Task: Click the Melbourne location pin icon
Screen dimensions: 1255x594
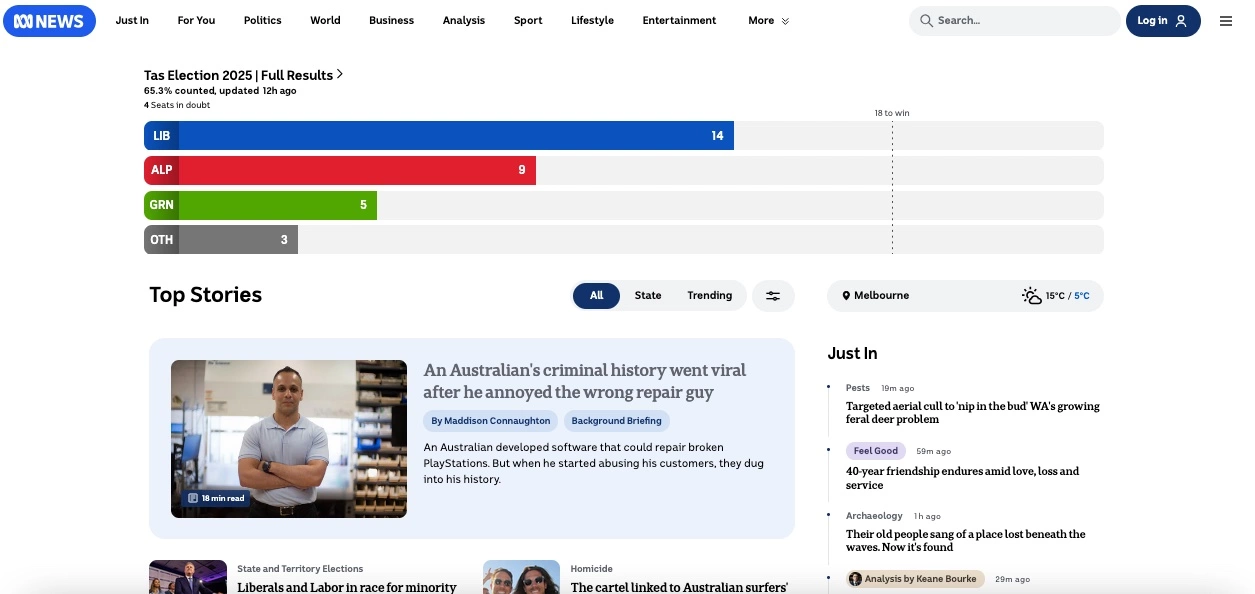Action: point(846,296)
